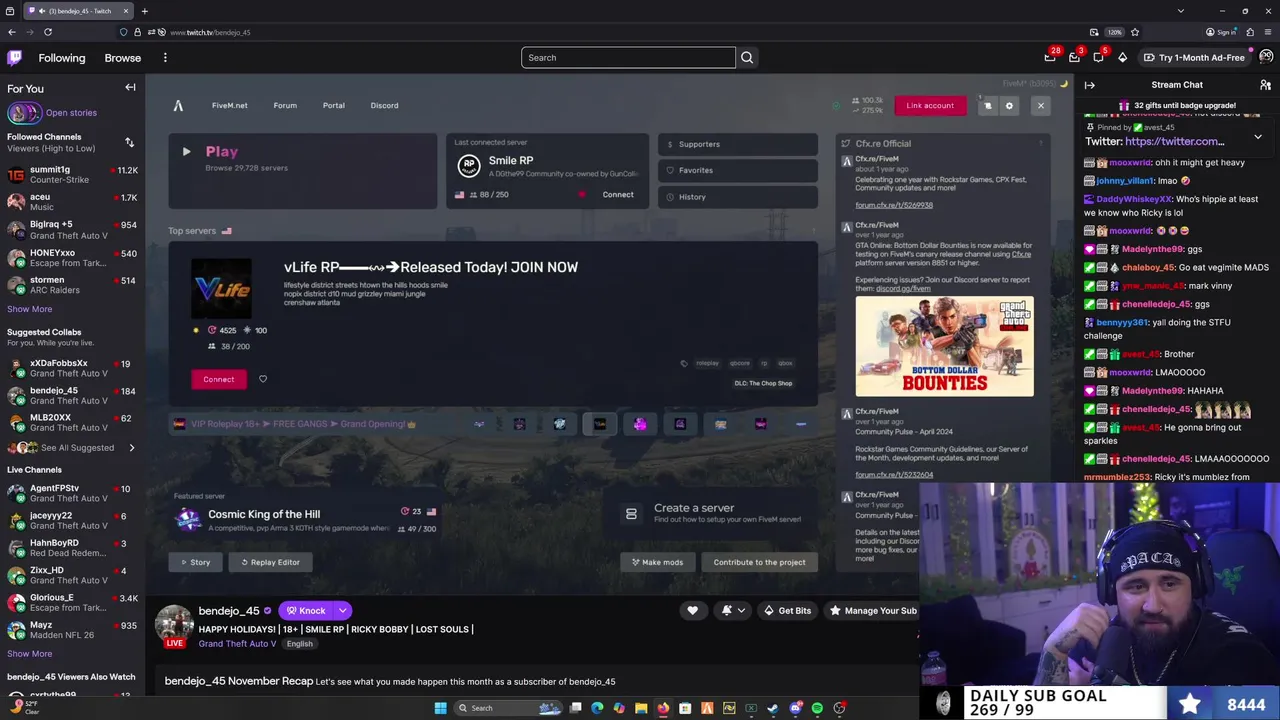The image size is (1280, 720).
Task: Open AgentFPStv live channel
Action: pyautogui.click(x=72, y=493)
